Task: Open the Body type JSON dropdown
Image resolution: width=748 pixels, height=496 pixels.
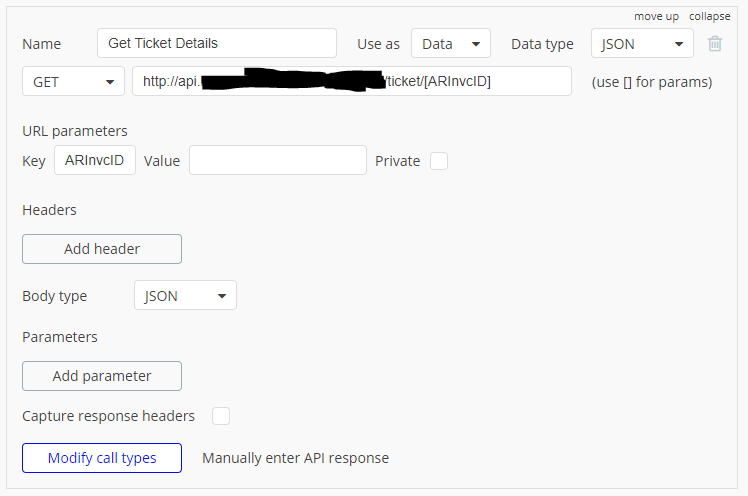Action: click(185, 296)
